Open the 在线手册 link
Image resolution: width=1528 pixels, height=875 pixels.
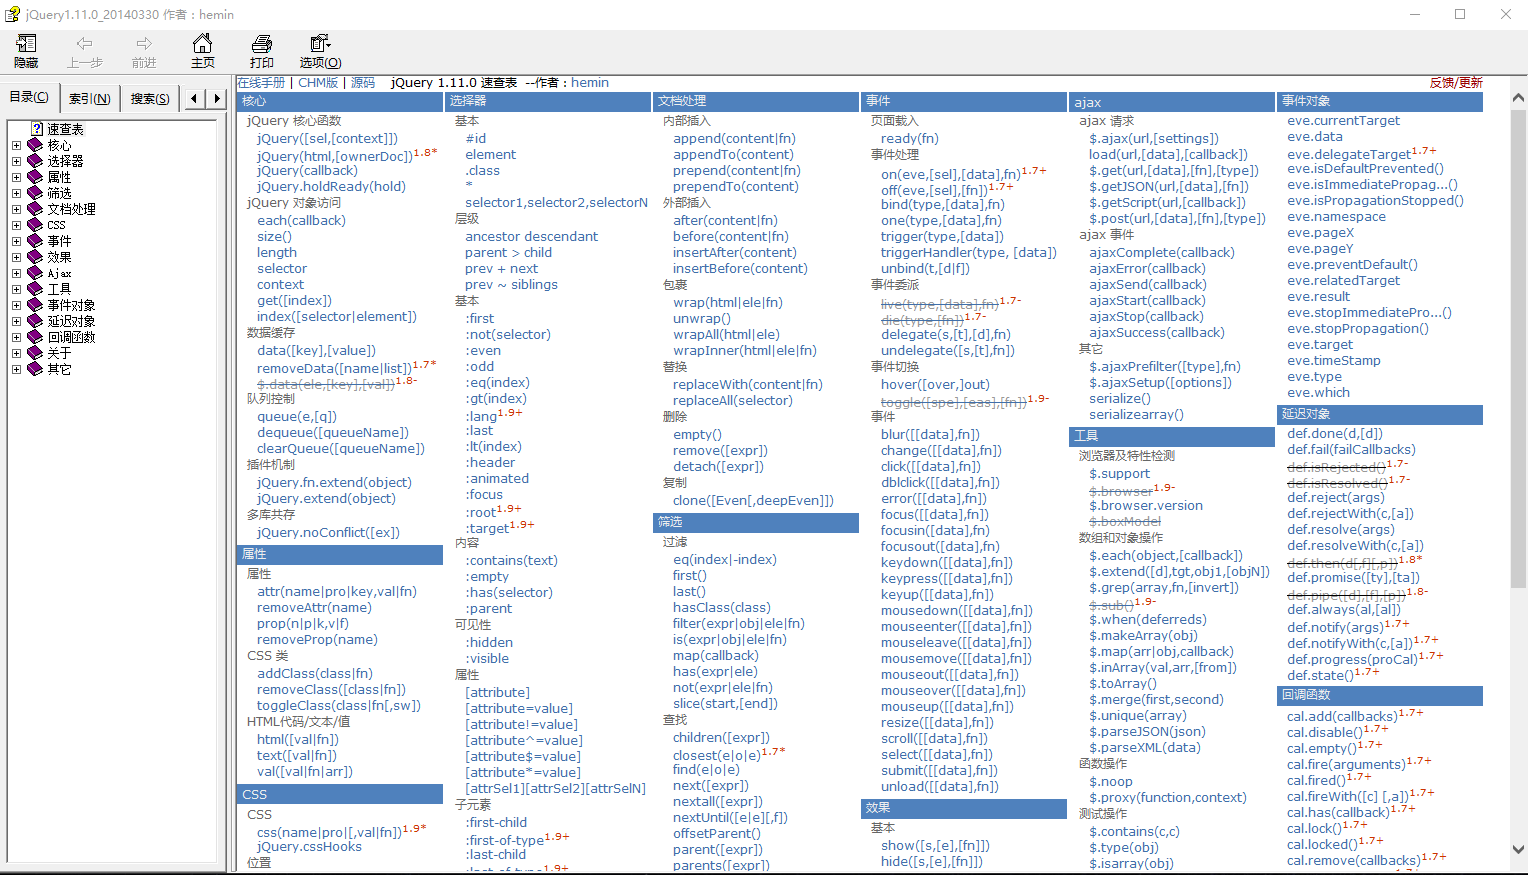(x=261, y=83)
